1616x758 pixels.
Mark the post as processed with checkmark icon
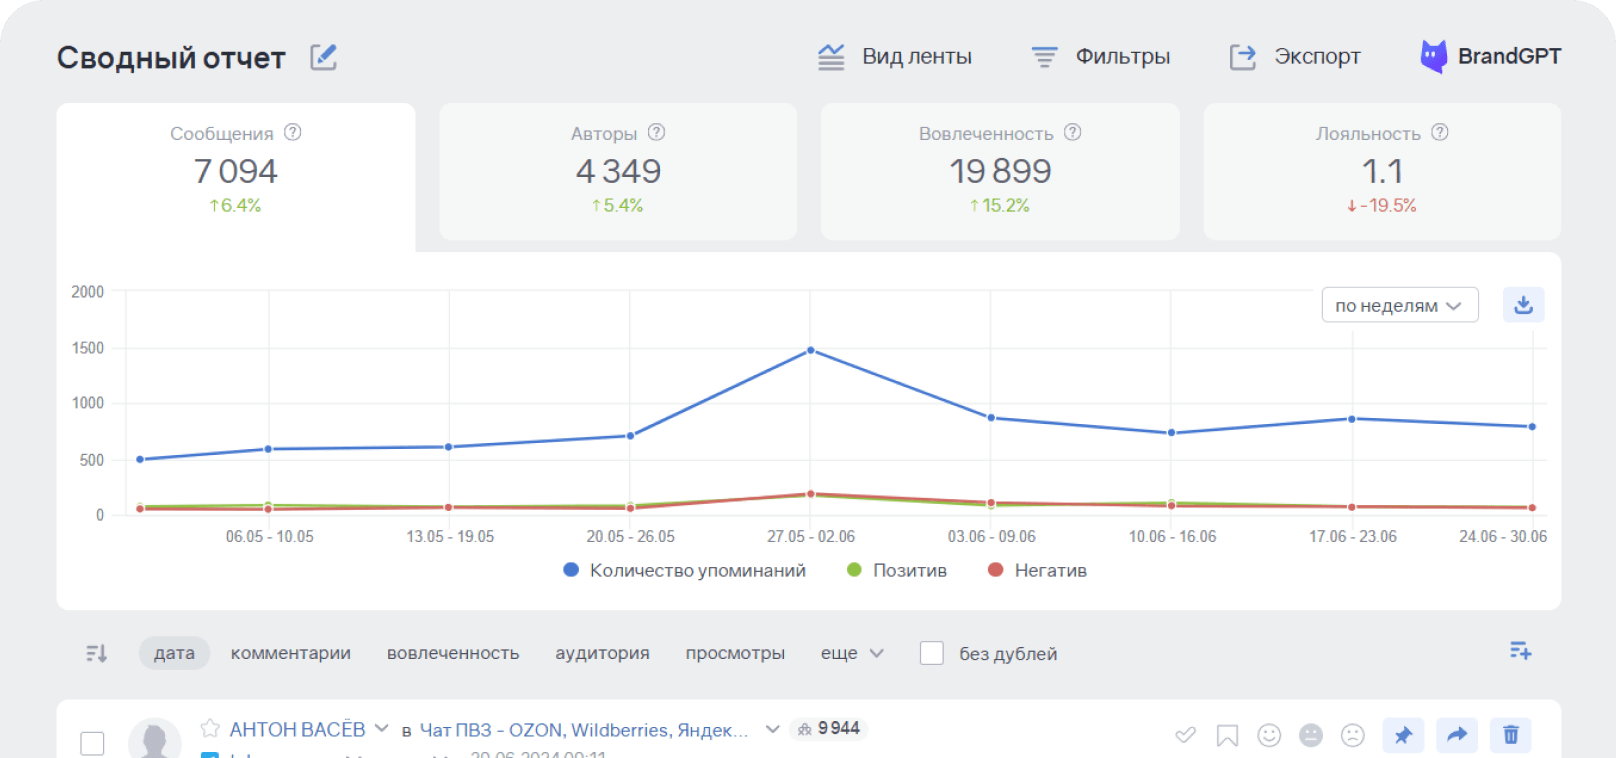[1186, 735]
